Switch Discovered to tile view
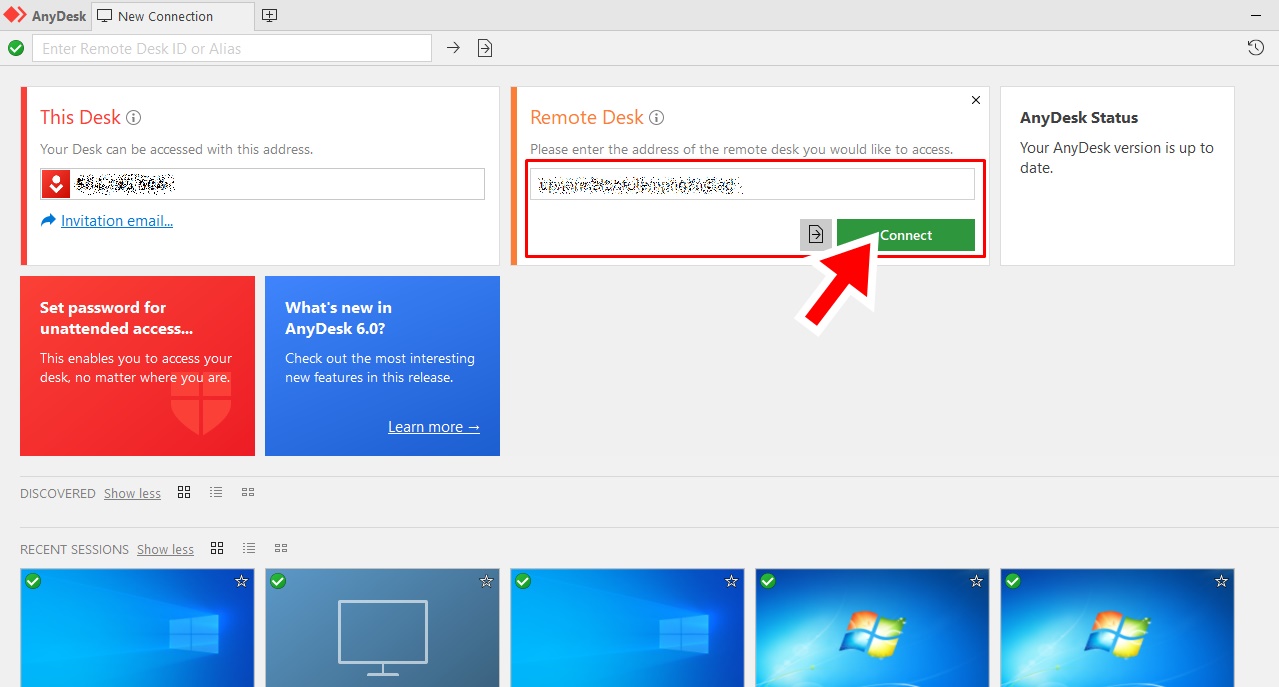The image size is (1279, 687). pyautogui.click(x=184, y=492)
